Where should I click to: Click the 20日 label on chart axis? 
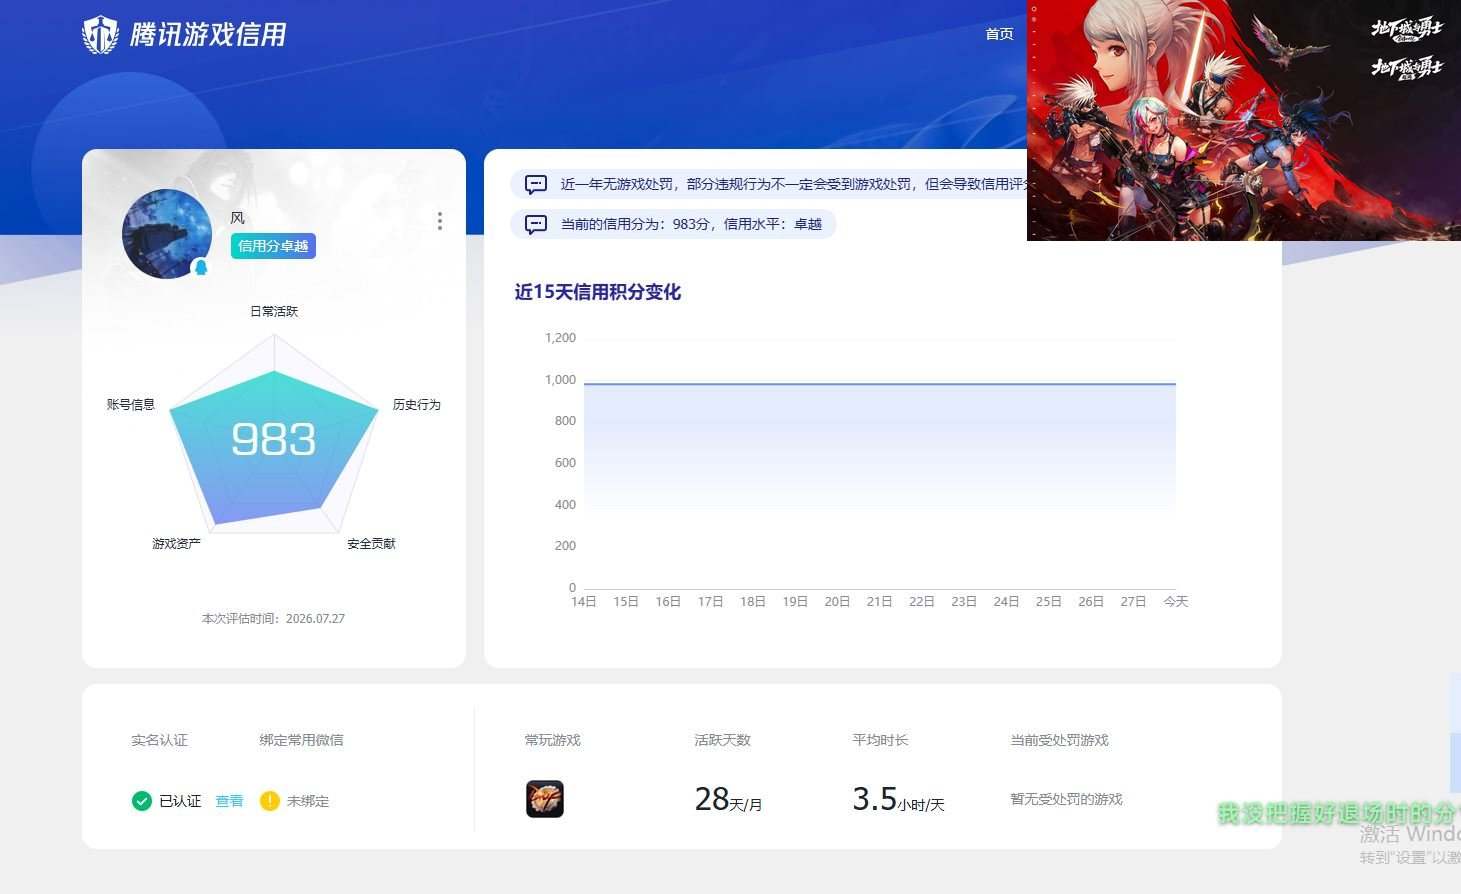[837, 601]
